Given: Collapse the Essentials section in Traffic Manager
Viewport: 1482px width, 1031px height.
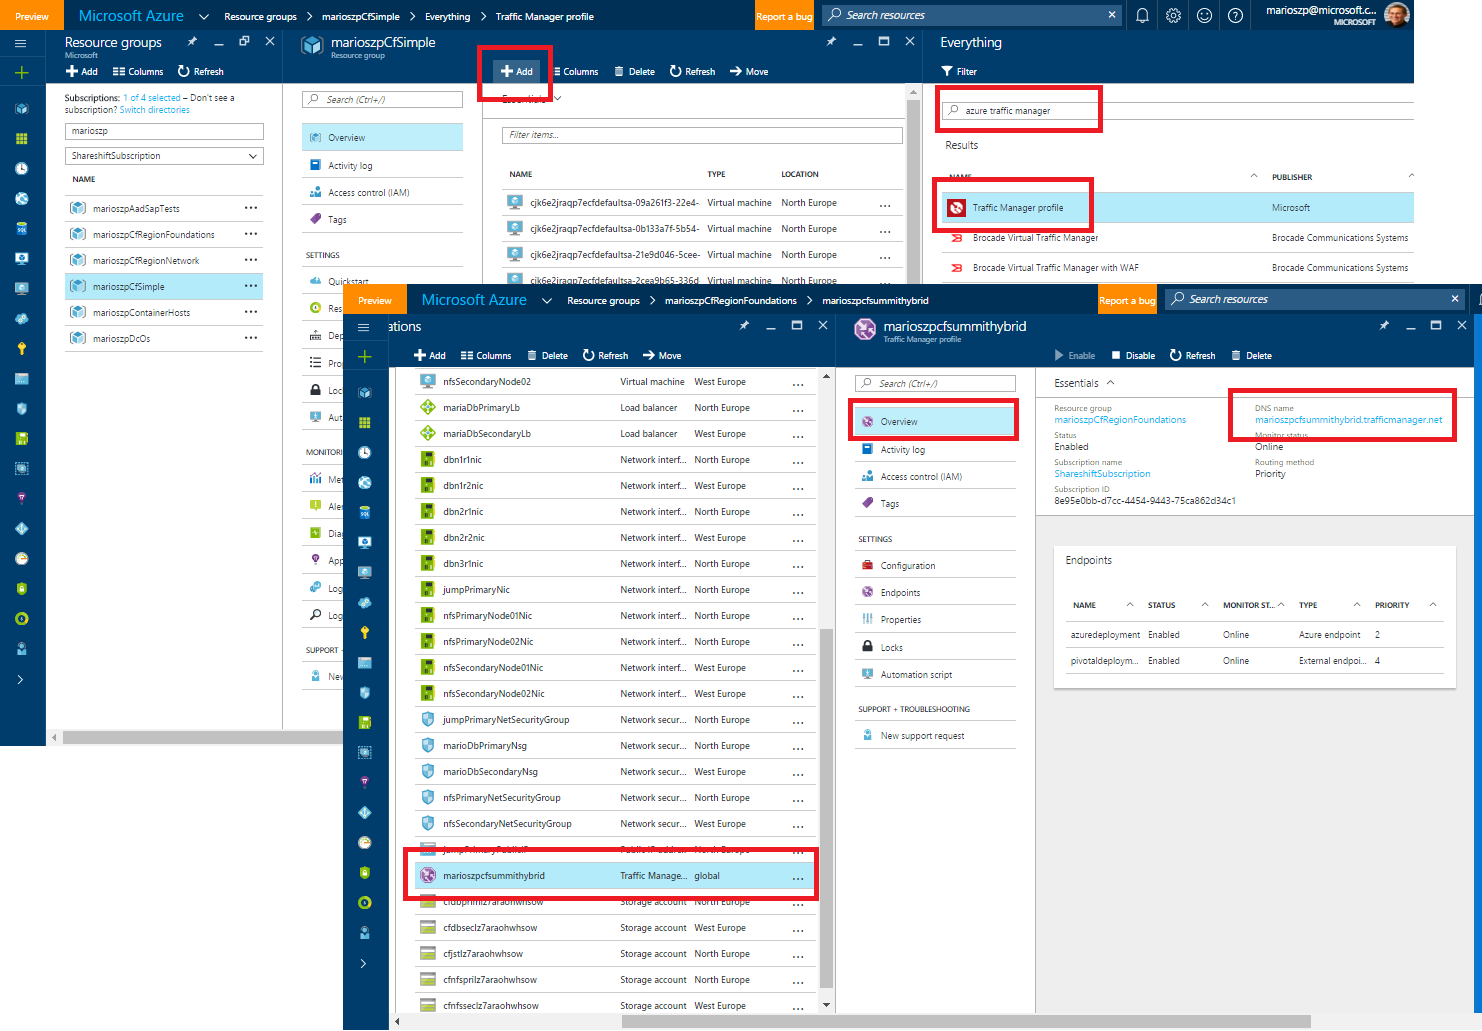Looking at the screenshot, I should 1111,383.
